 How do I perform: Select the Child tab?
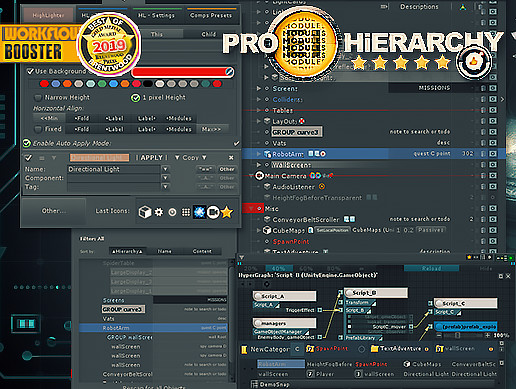pyautogui.click(x=209, y=34)
